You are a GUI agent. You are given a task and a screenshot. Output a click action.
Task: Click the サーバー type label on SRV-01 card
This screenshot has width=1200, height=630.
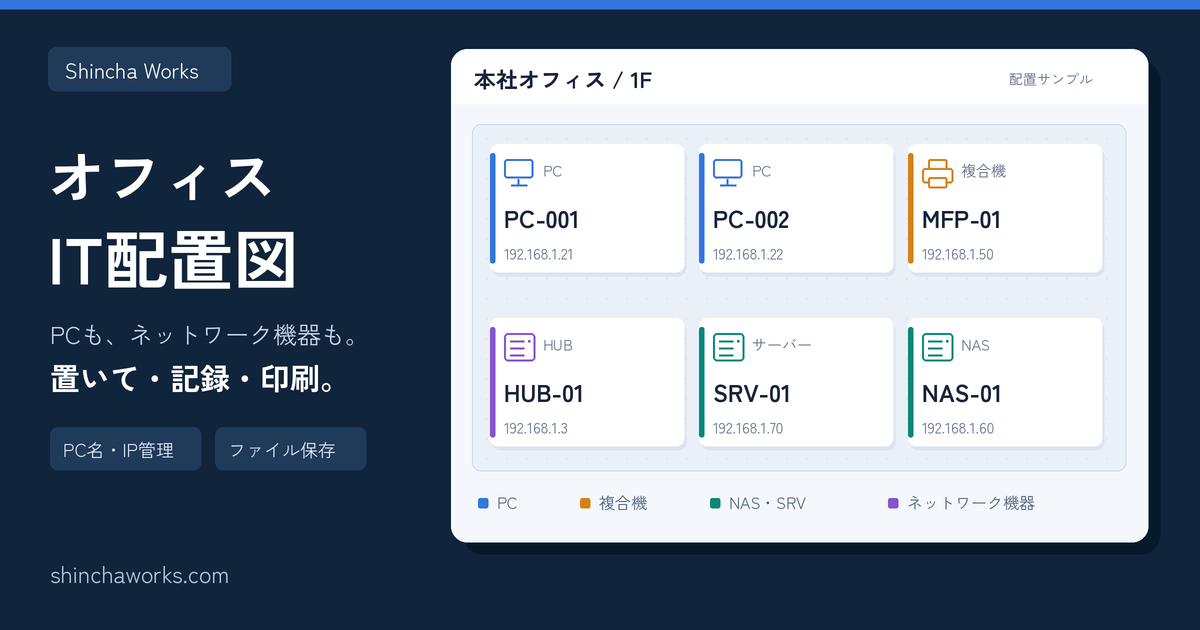[782, 345]
